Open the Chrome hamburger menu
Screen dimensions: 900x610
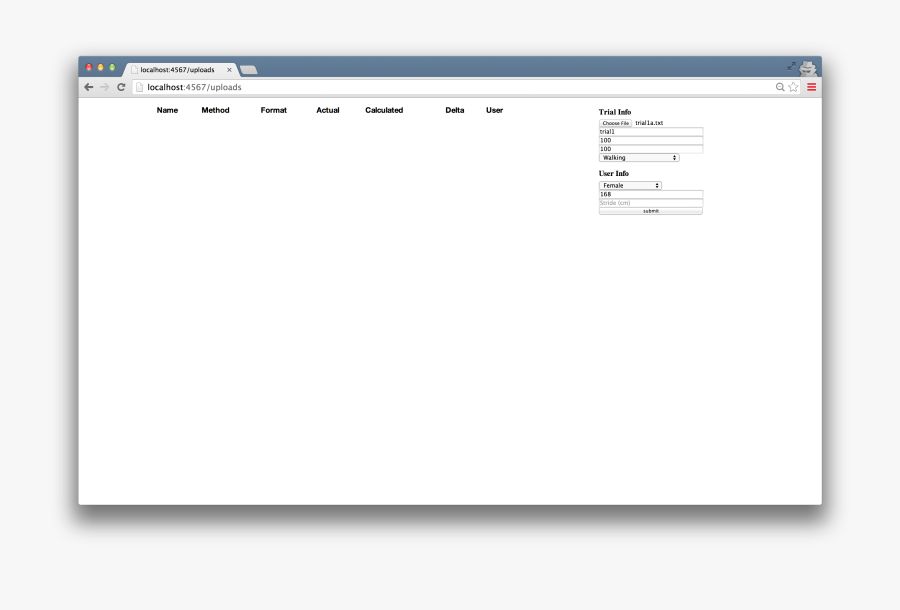coord(811,87)
